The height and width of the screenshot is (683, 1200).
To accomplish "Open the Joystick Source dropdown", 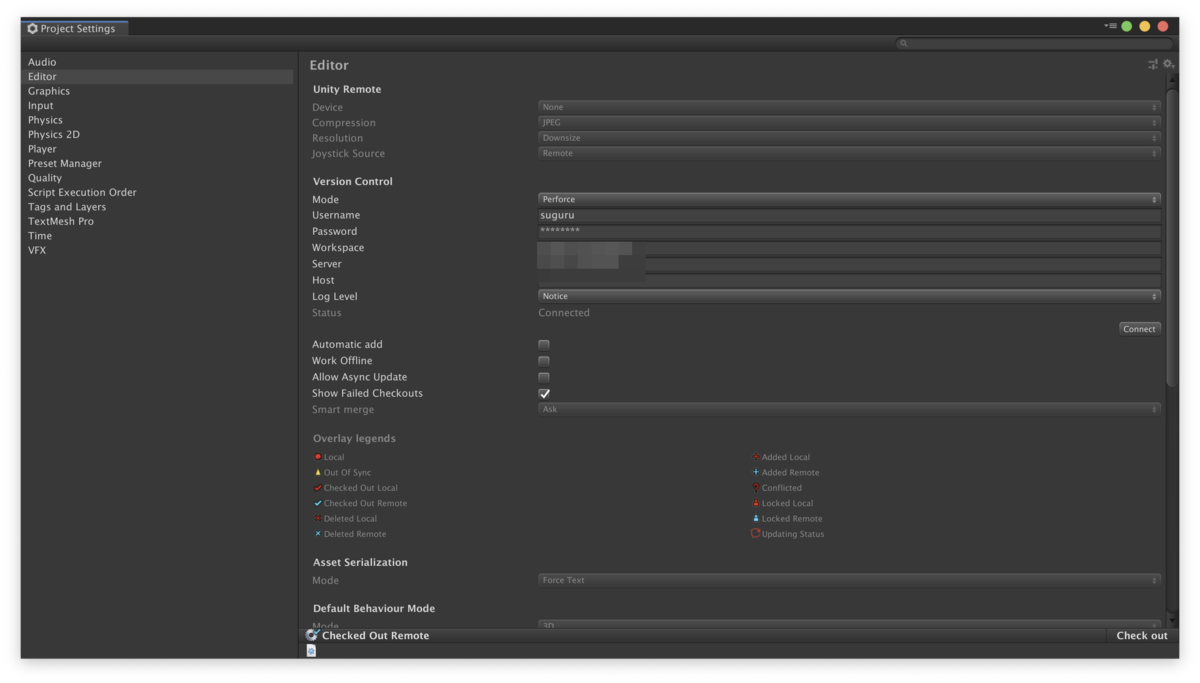I will point(849,154).
